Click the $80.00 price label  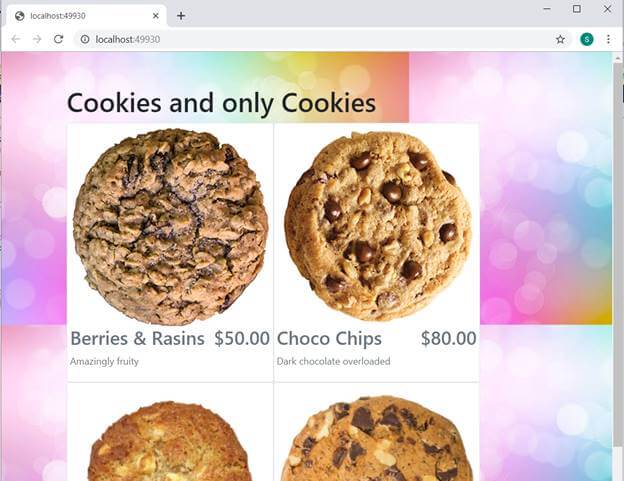[x=448, y=338]
